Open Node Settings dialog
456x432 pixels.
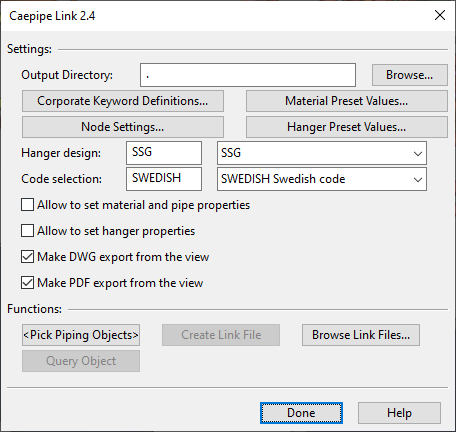[x=123, y=127]
